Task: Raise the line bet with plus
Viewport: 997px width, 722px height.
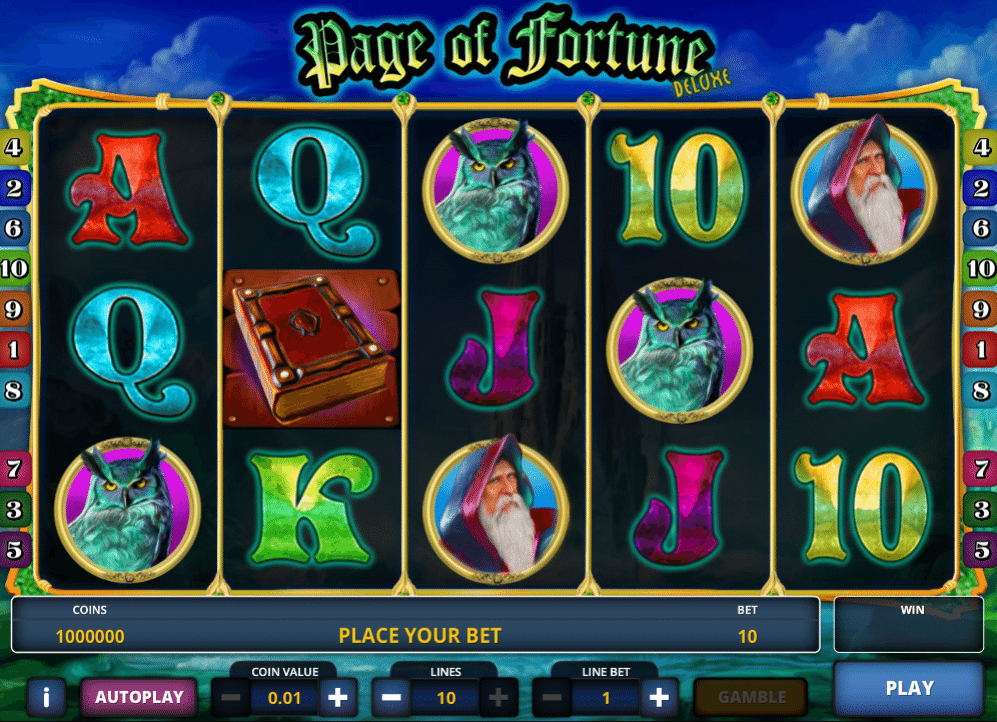Action: (659, 697)
